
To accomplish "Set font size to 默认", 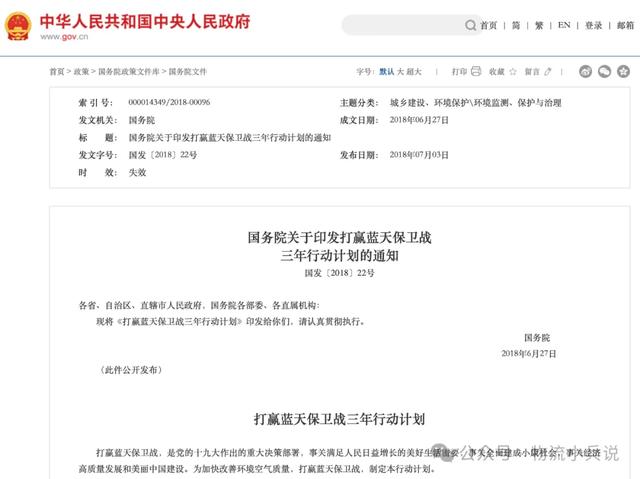I will tap(387, 72).
